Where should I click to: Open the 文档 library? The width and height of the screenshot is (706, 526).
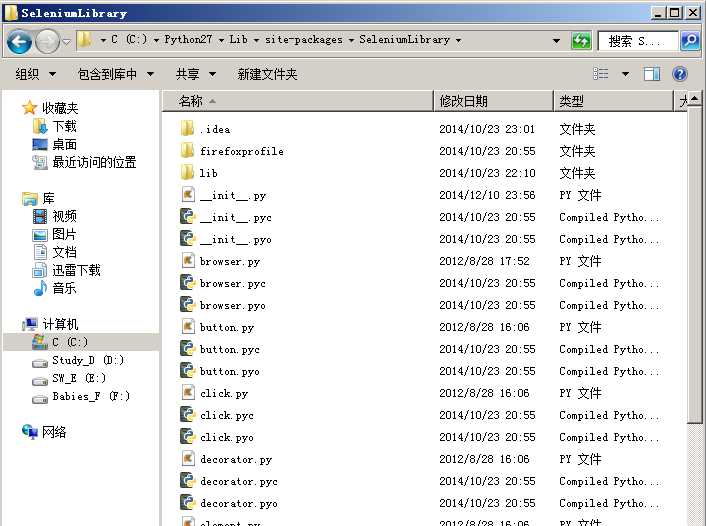(x=54, y=252)
